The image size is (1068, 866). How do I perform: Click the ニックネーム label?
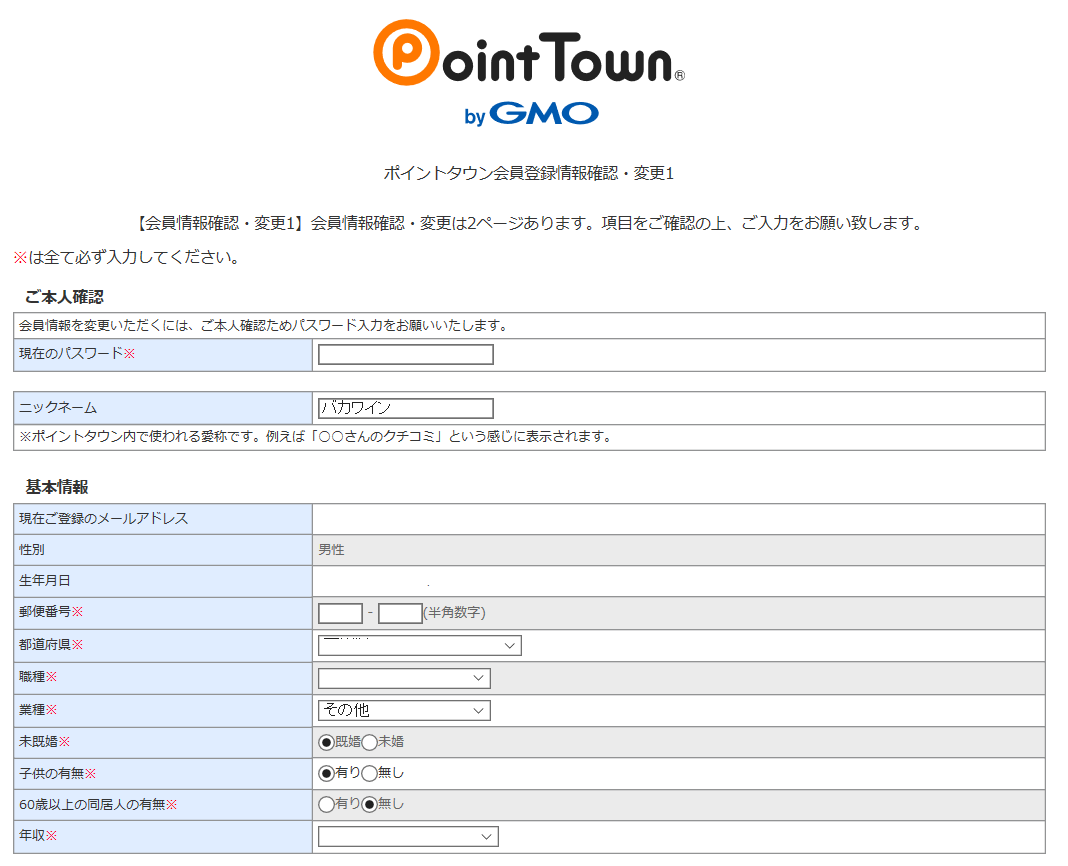(x=58, y=408)
